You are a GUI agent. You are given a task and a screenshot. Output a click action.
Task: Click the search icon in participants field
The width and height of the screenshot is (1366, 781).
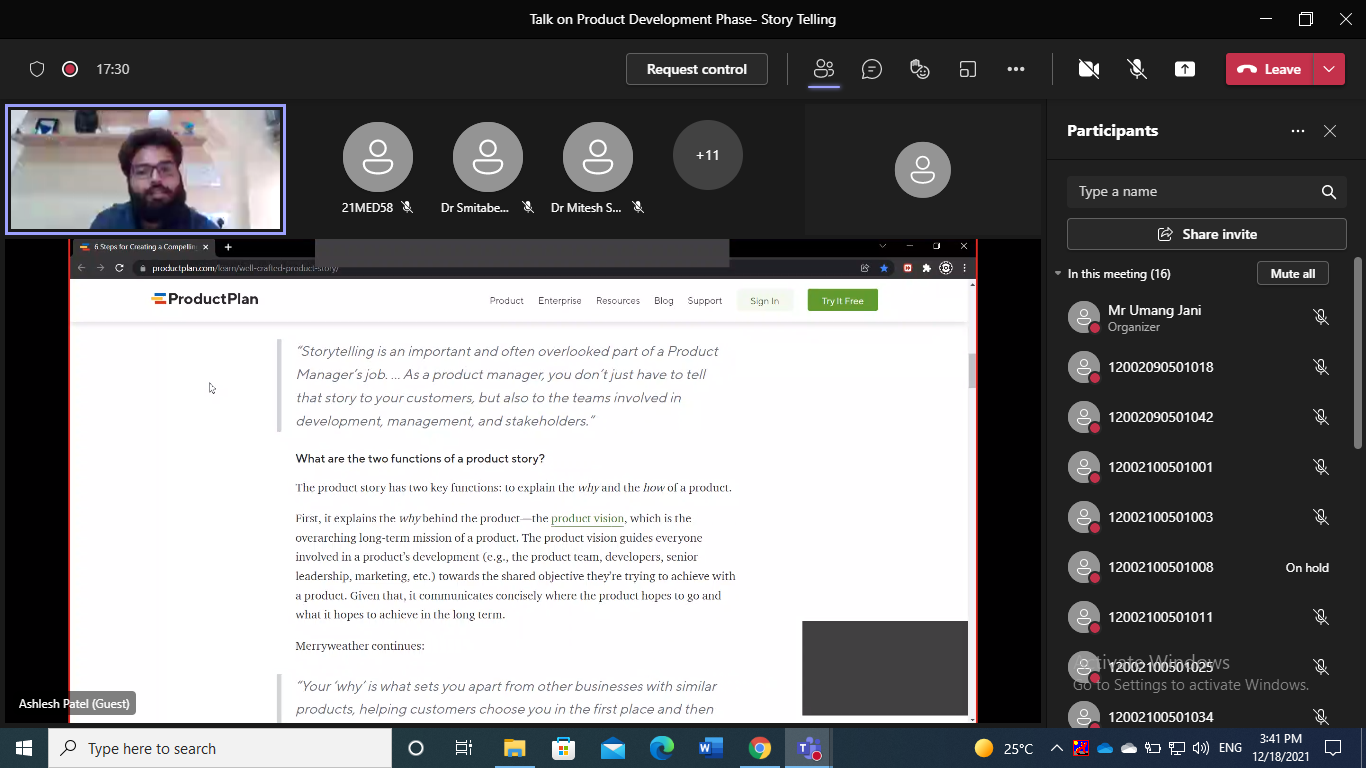pyautogui.click(x=1328, y=192)
